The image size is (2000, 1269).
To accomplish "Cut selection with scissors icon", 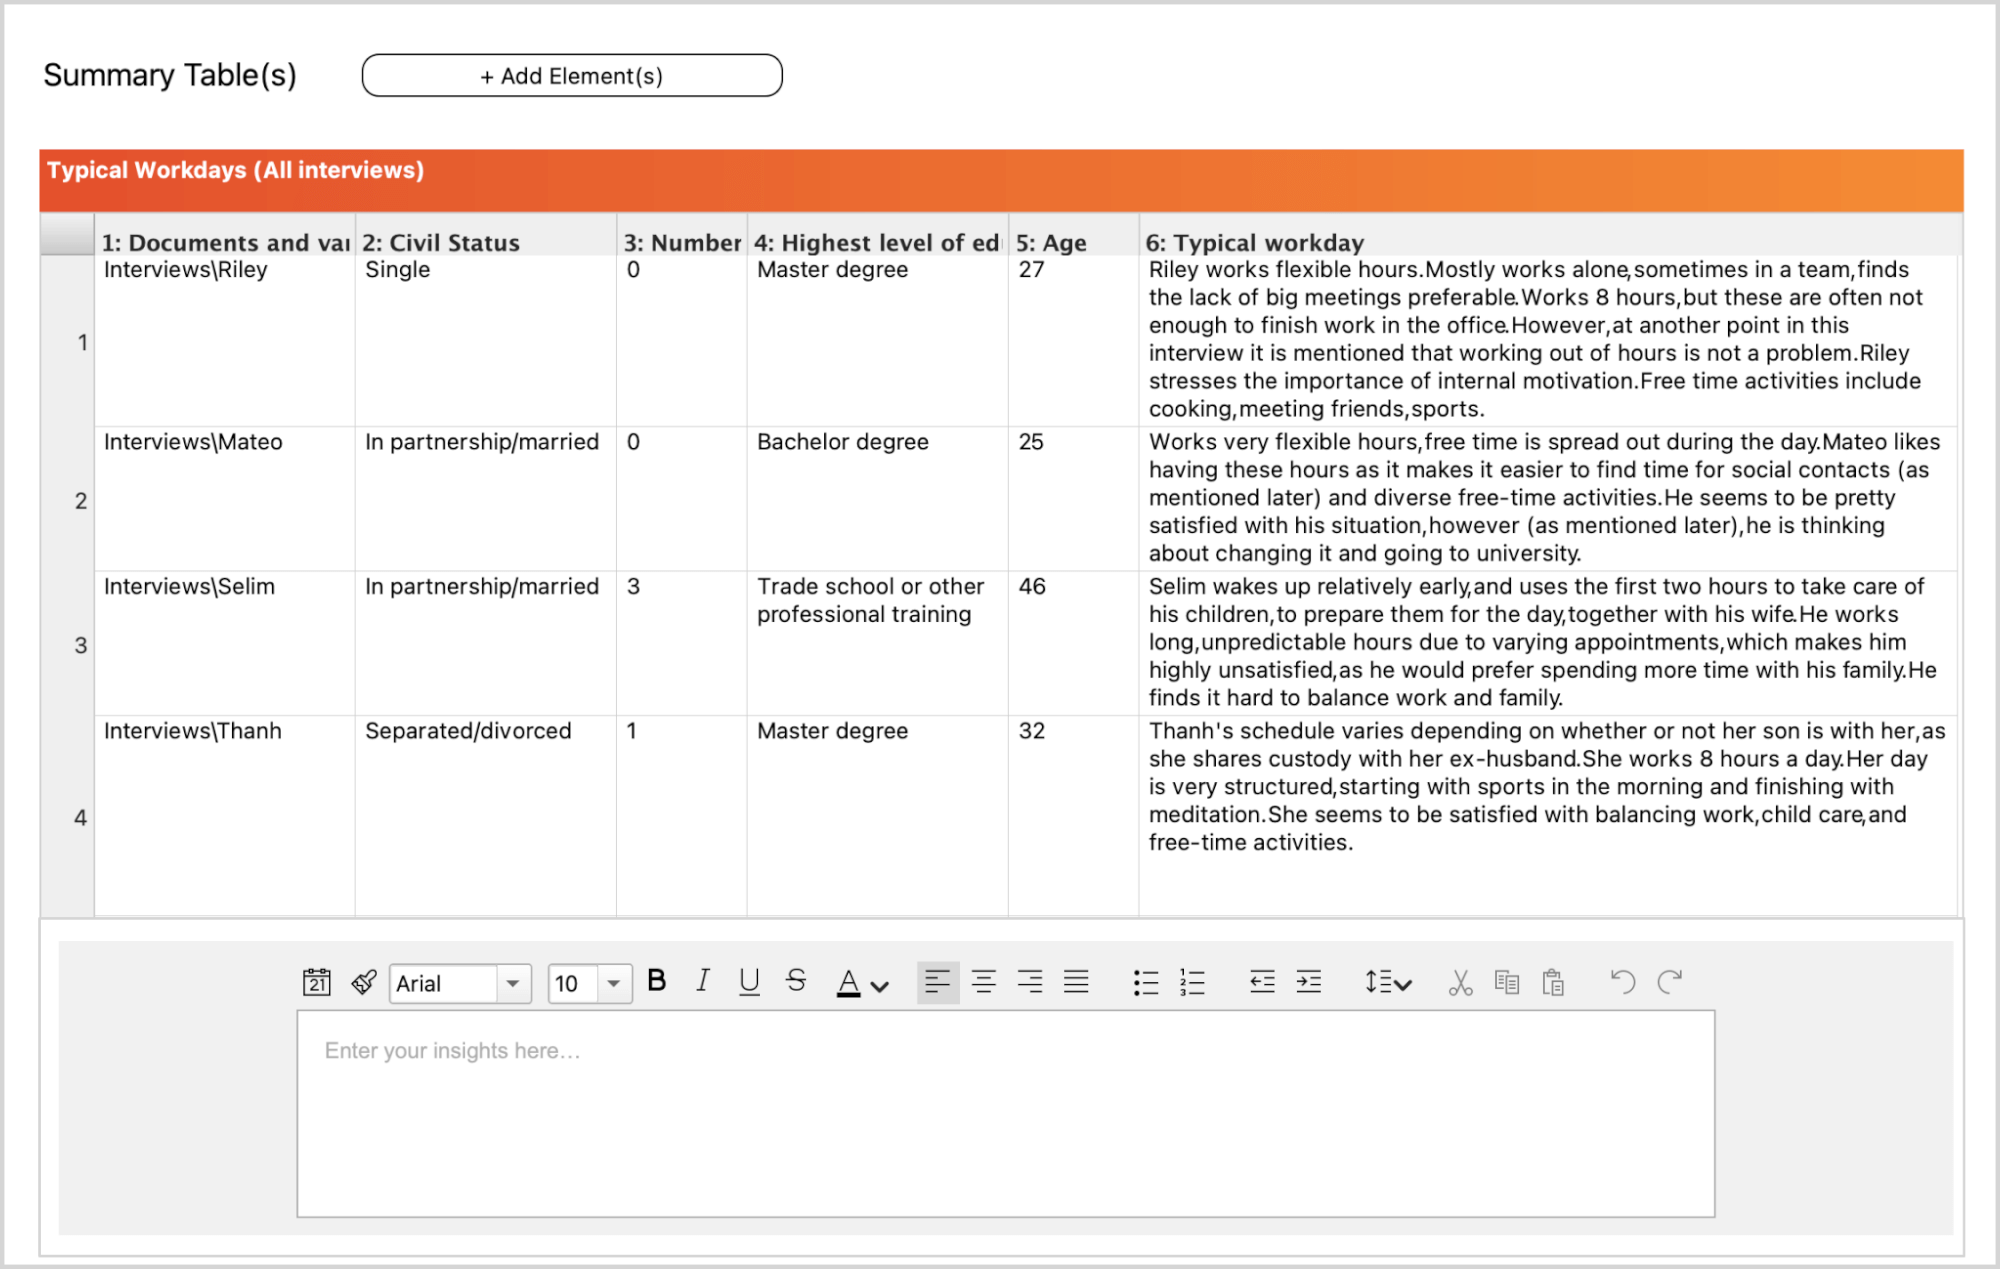I will (x=1461, y=983).
